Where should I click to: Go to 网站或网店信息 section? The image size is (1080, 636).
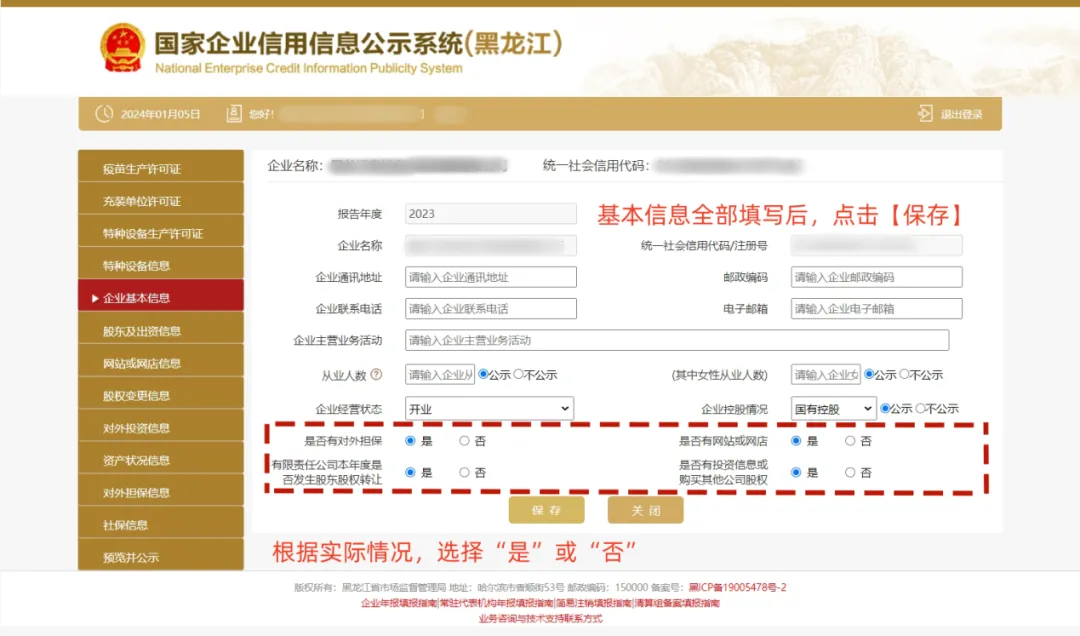161,363
